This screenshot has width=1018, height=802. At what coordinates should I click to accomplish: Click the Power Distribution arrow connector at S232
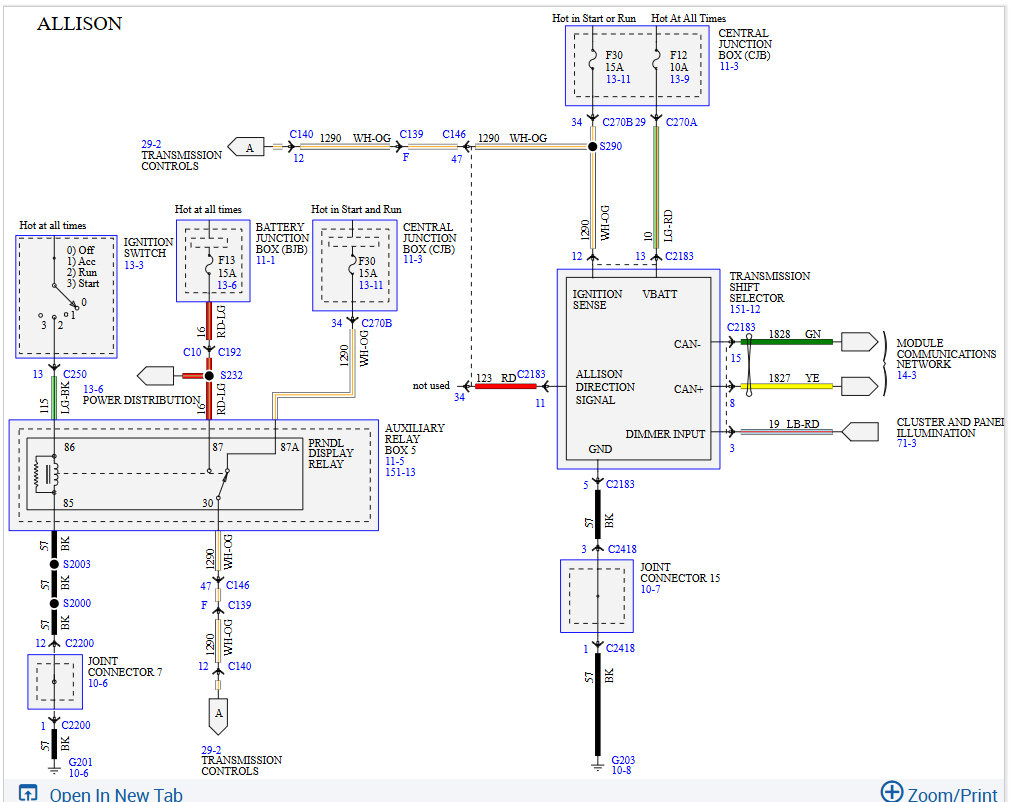click(155, 375)
